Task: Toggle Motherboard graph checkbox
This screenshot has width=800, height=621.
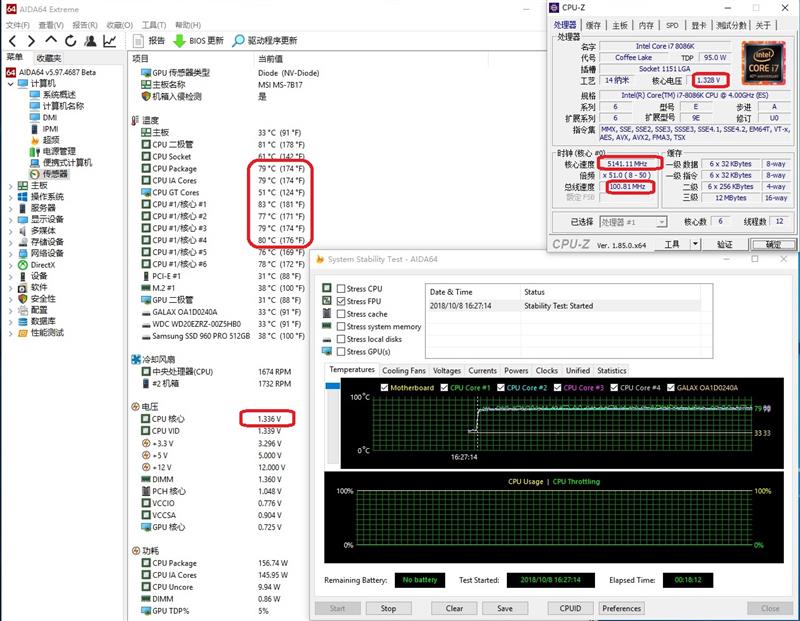Action: [384, 388]
